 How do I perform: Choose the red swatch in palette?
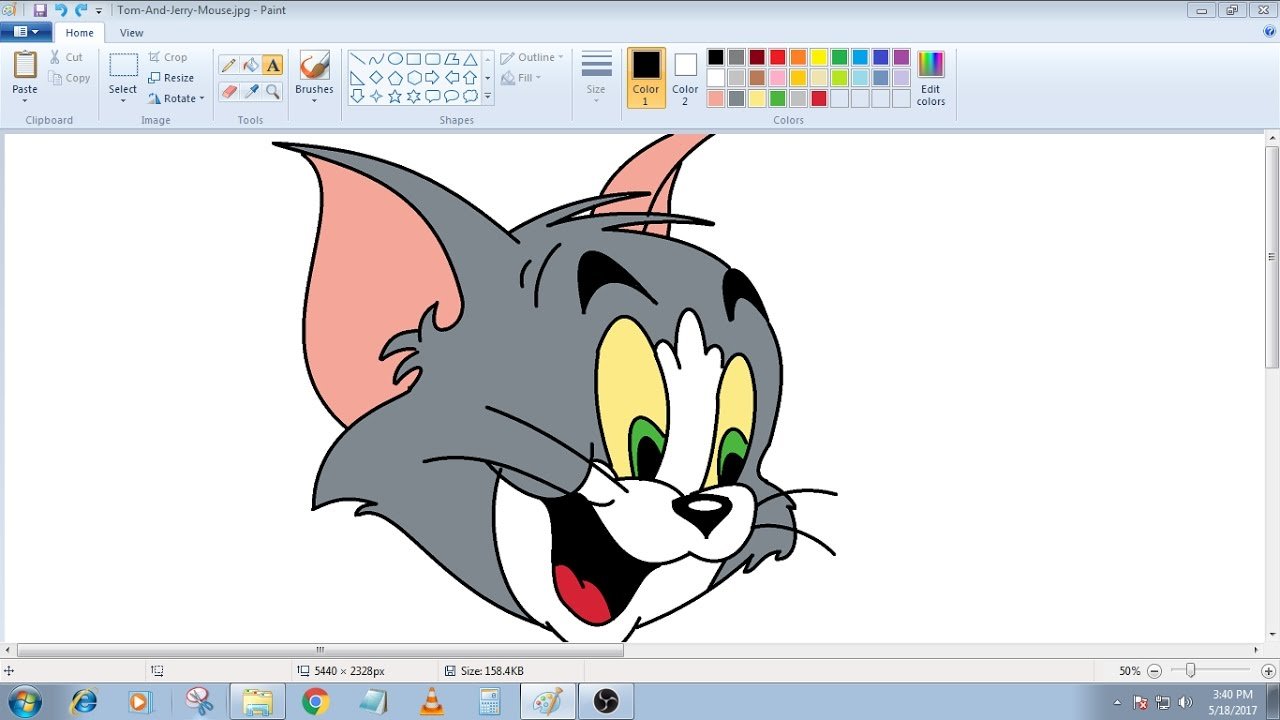[777, 57]
